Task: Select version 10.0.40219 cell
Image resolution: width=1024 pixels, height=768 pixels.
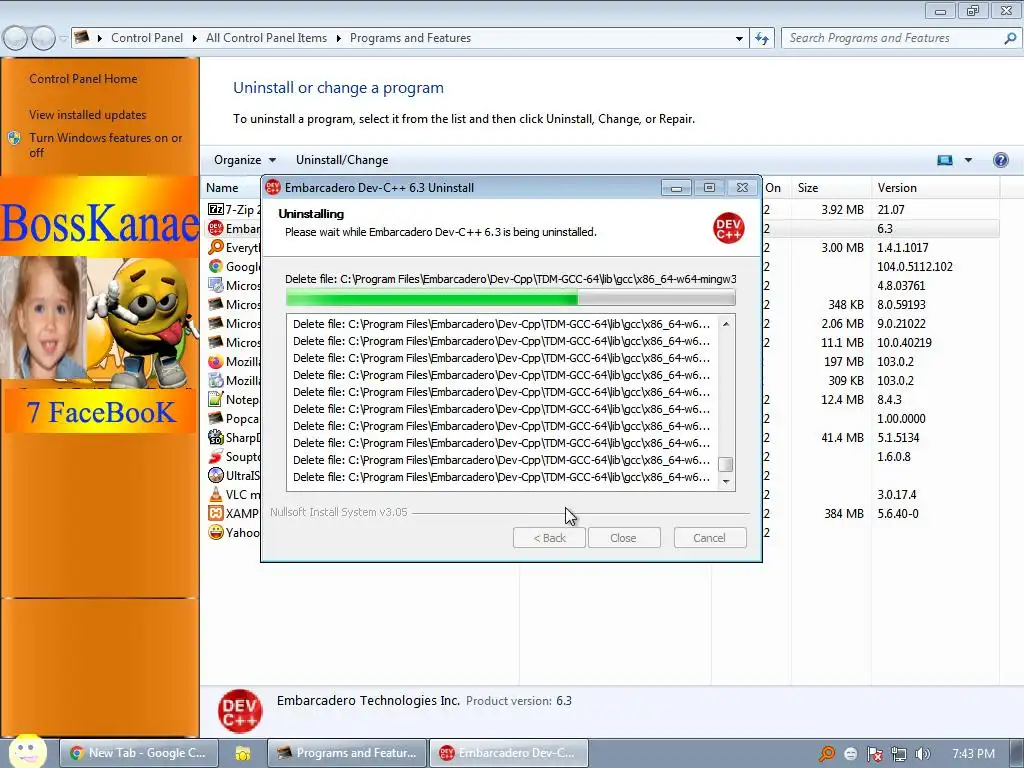Action: tap(904, 343)
